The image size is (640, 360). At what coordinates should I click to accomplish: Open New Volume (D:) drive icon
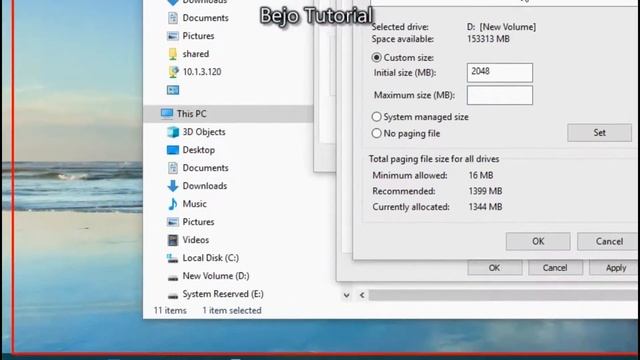[x=173, y=278]
